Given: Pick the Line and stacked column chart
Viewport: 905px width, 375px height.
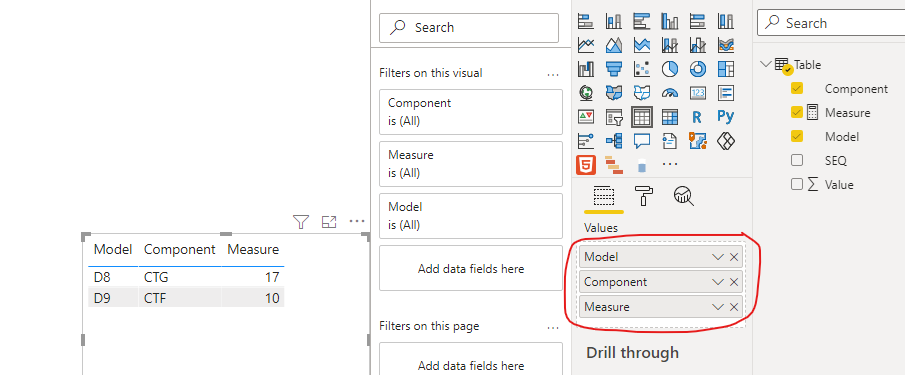Looking at the screenshot, I should coord(670,46).
